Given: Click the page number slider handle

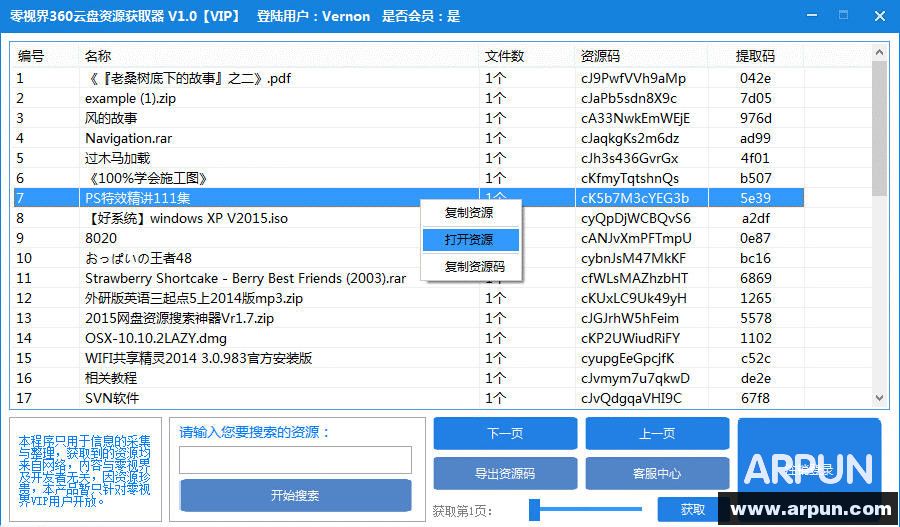Looking at the screenshot, I should coord(535,509).
